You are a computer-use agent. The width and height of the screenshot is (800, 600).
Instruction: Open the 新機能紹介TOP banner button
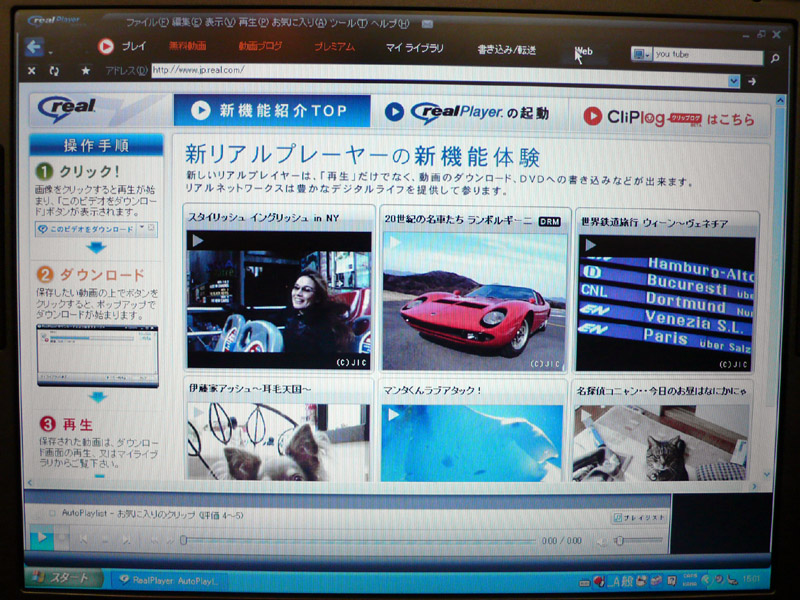point(271,110)
